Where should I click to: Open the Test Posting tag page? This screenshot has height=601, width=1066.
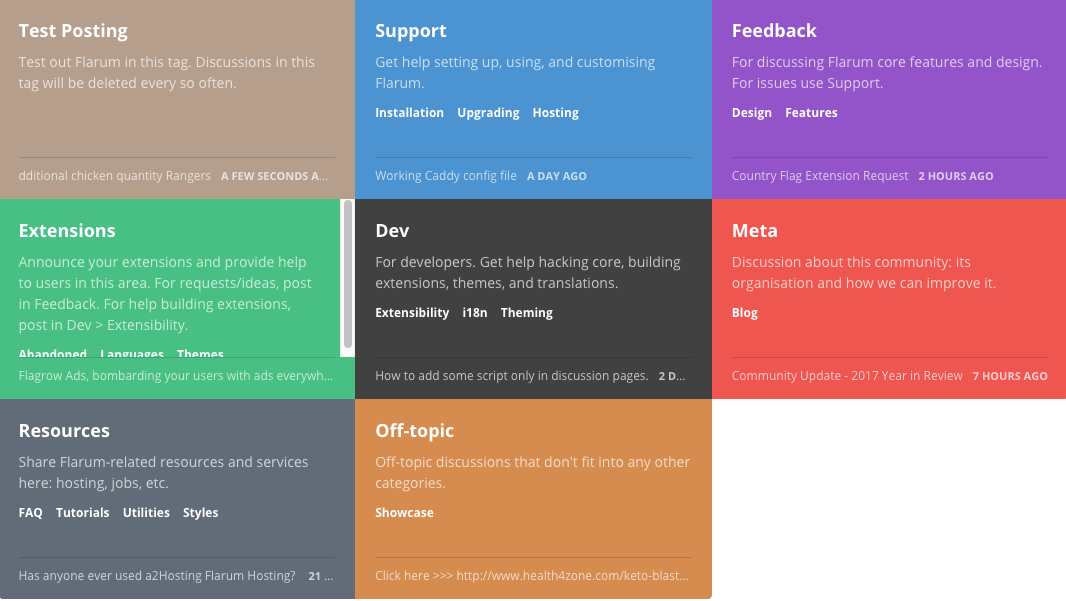pyautogui.click(x=73, y=30)
